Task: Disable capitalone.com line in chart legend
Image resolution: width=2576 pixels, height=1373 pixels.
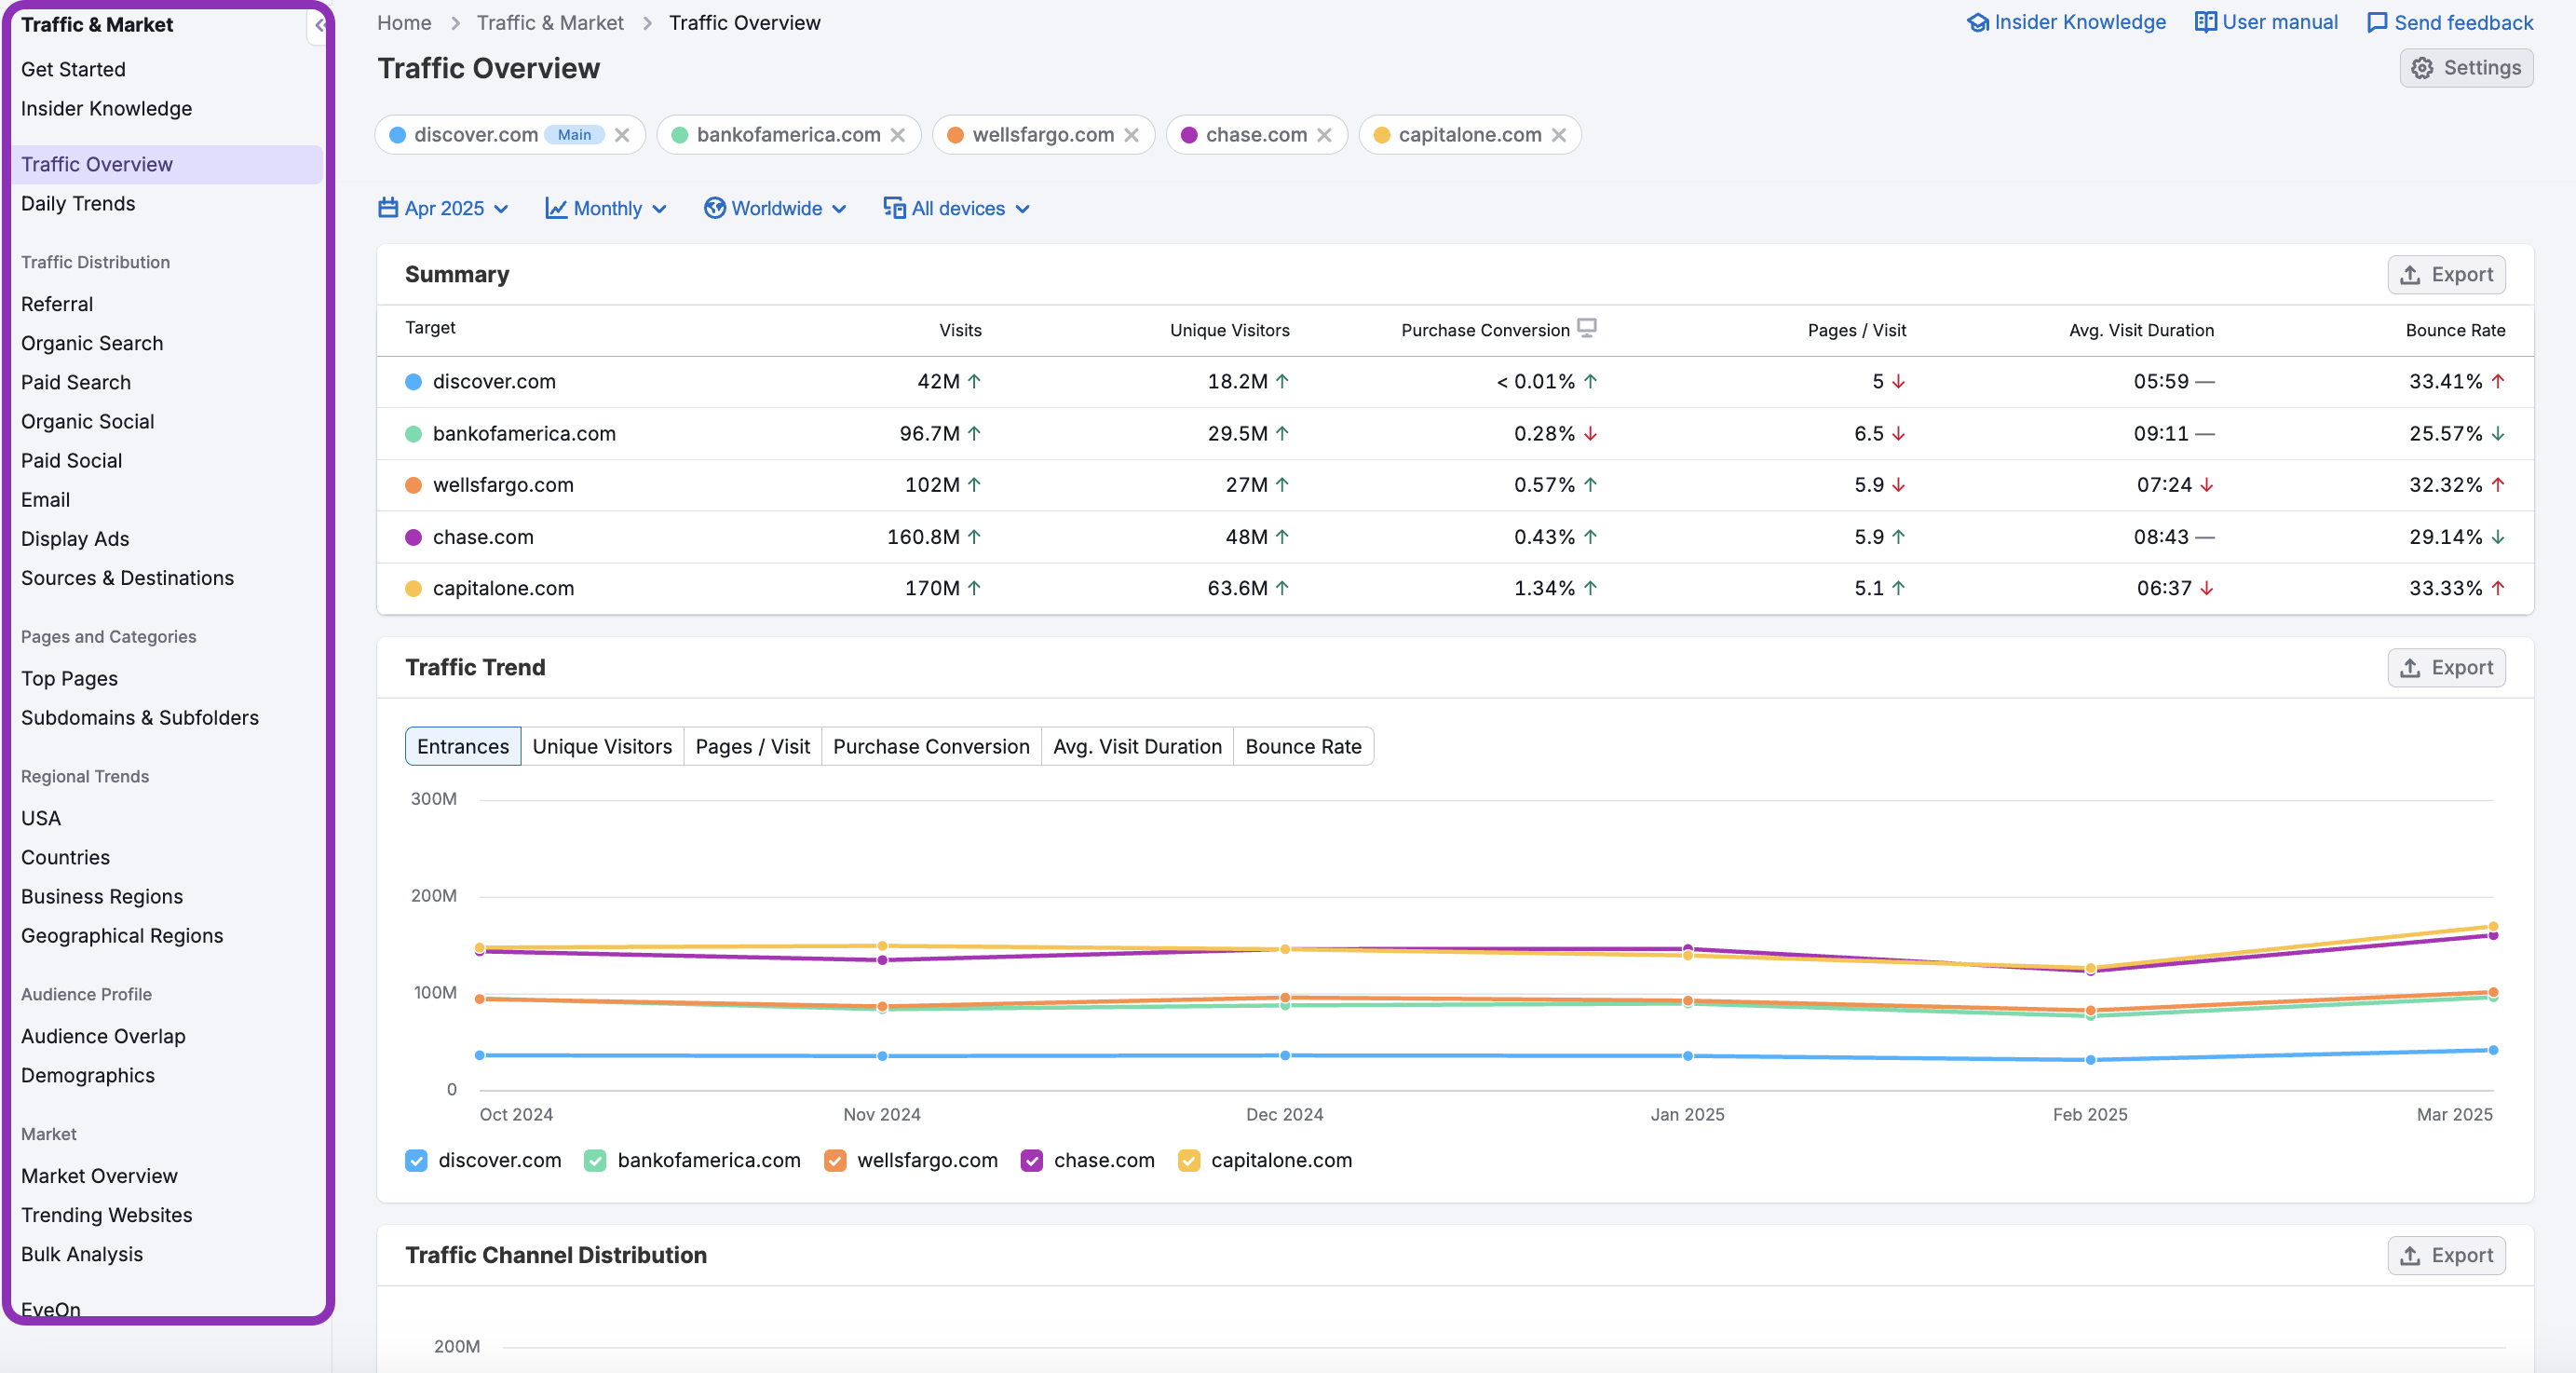Action: (1188, 1160)
